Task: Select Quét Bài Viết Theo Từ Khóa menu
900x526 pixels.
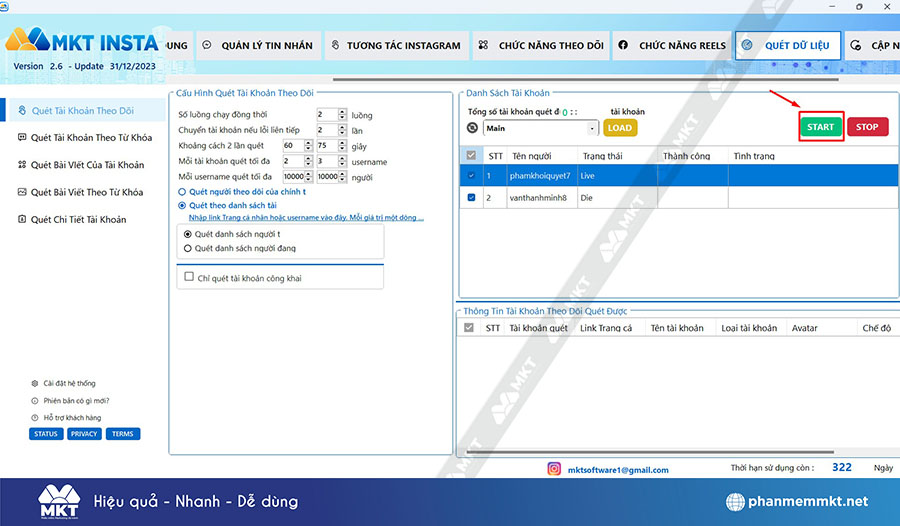Action: coord(87,192)
